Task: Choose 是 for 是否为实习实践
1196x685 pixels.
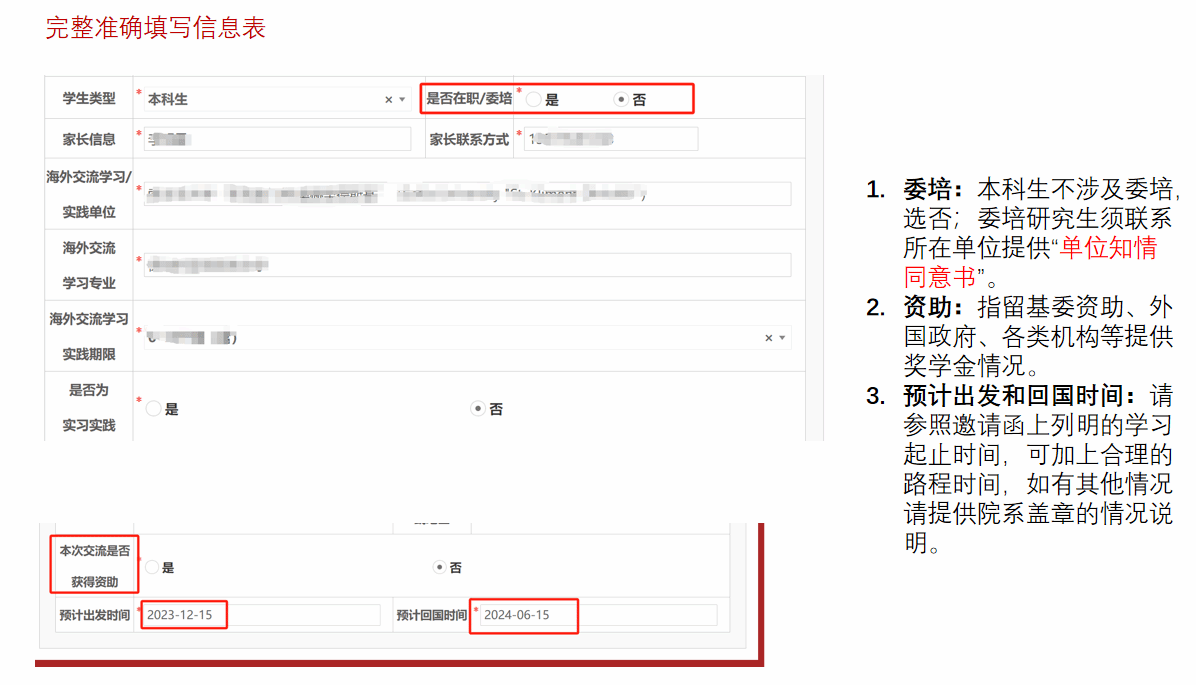Action: (x=153, y=408)
